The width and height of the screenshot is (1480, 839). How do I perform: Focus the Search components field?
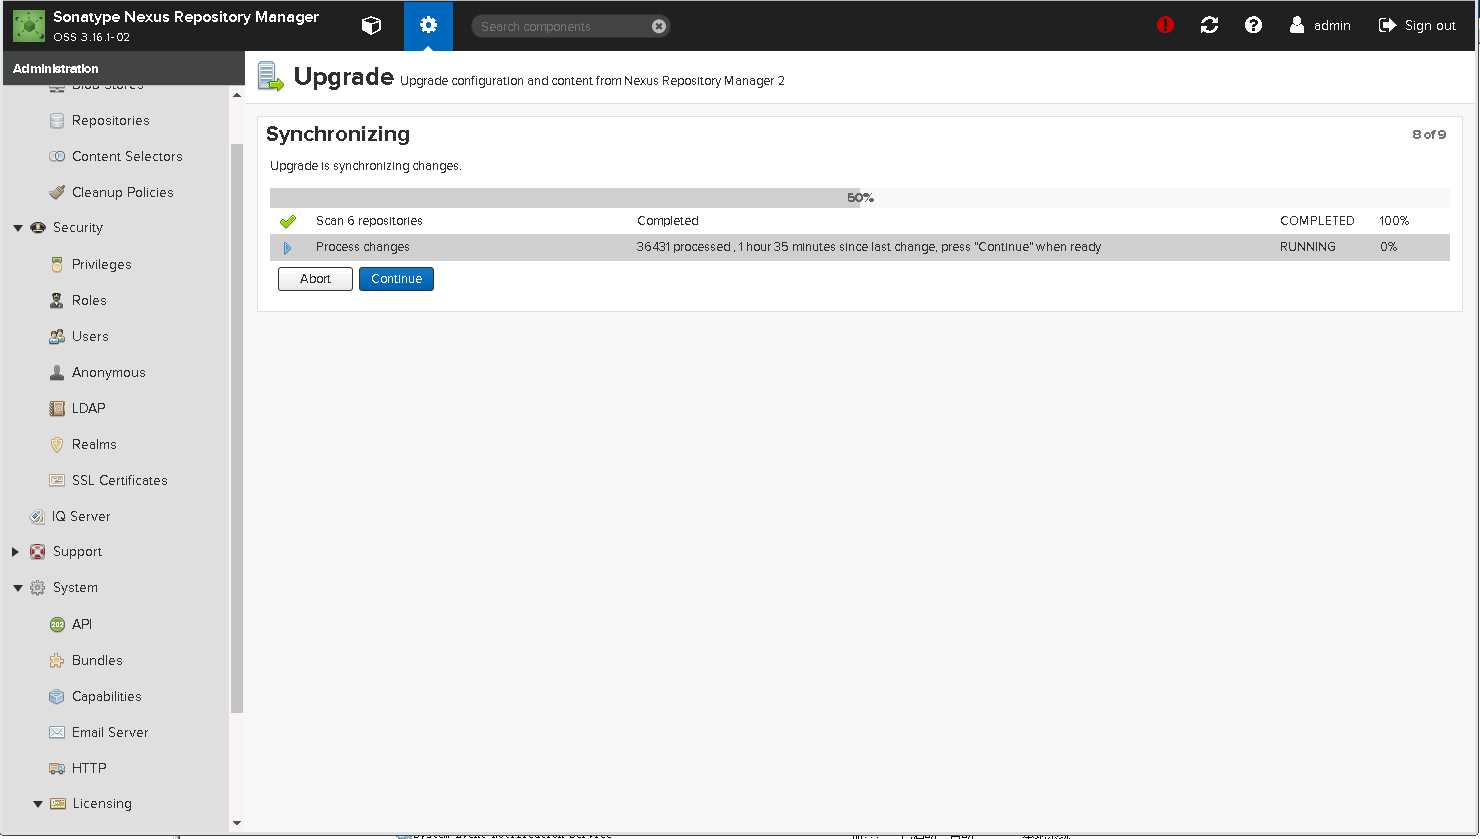[x=562, y=26]
